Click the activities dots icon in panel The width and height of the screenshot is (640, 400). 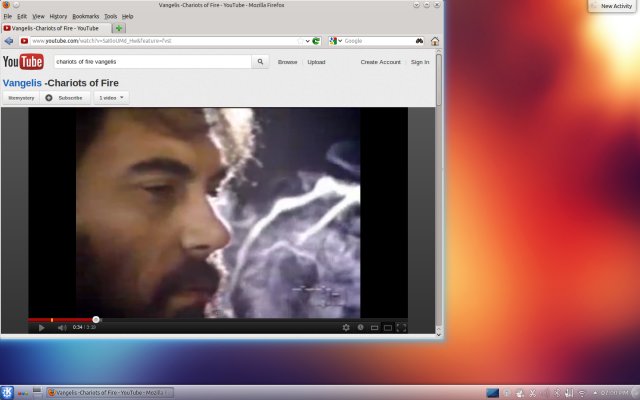tap(23, 393)
